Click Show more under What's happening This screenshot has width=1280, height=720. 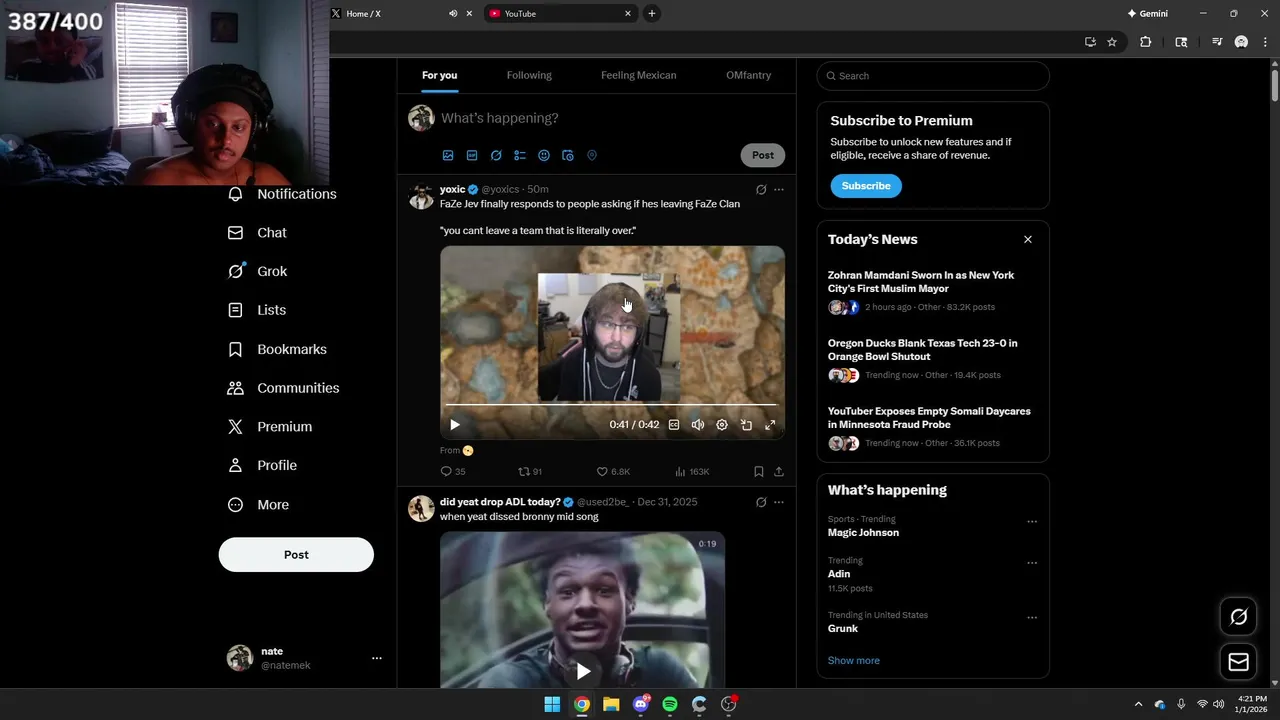[854, 660]
